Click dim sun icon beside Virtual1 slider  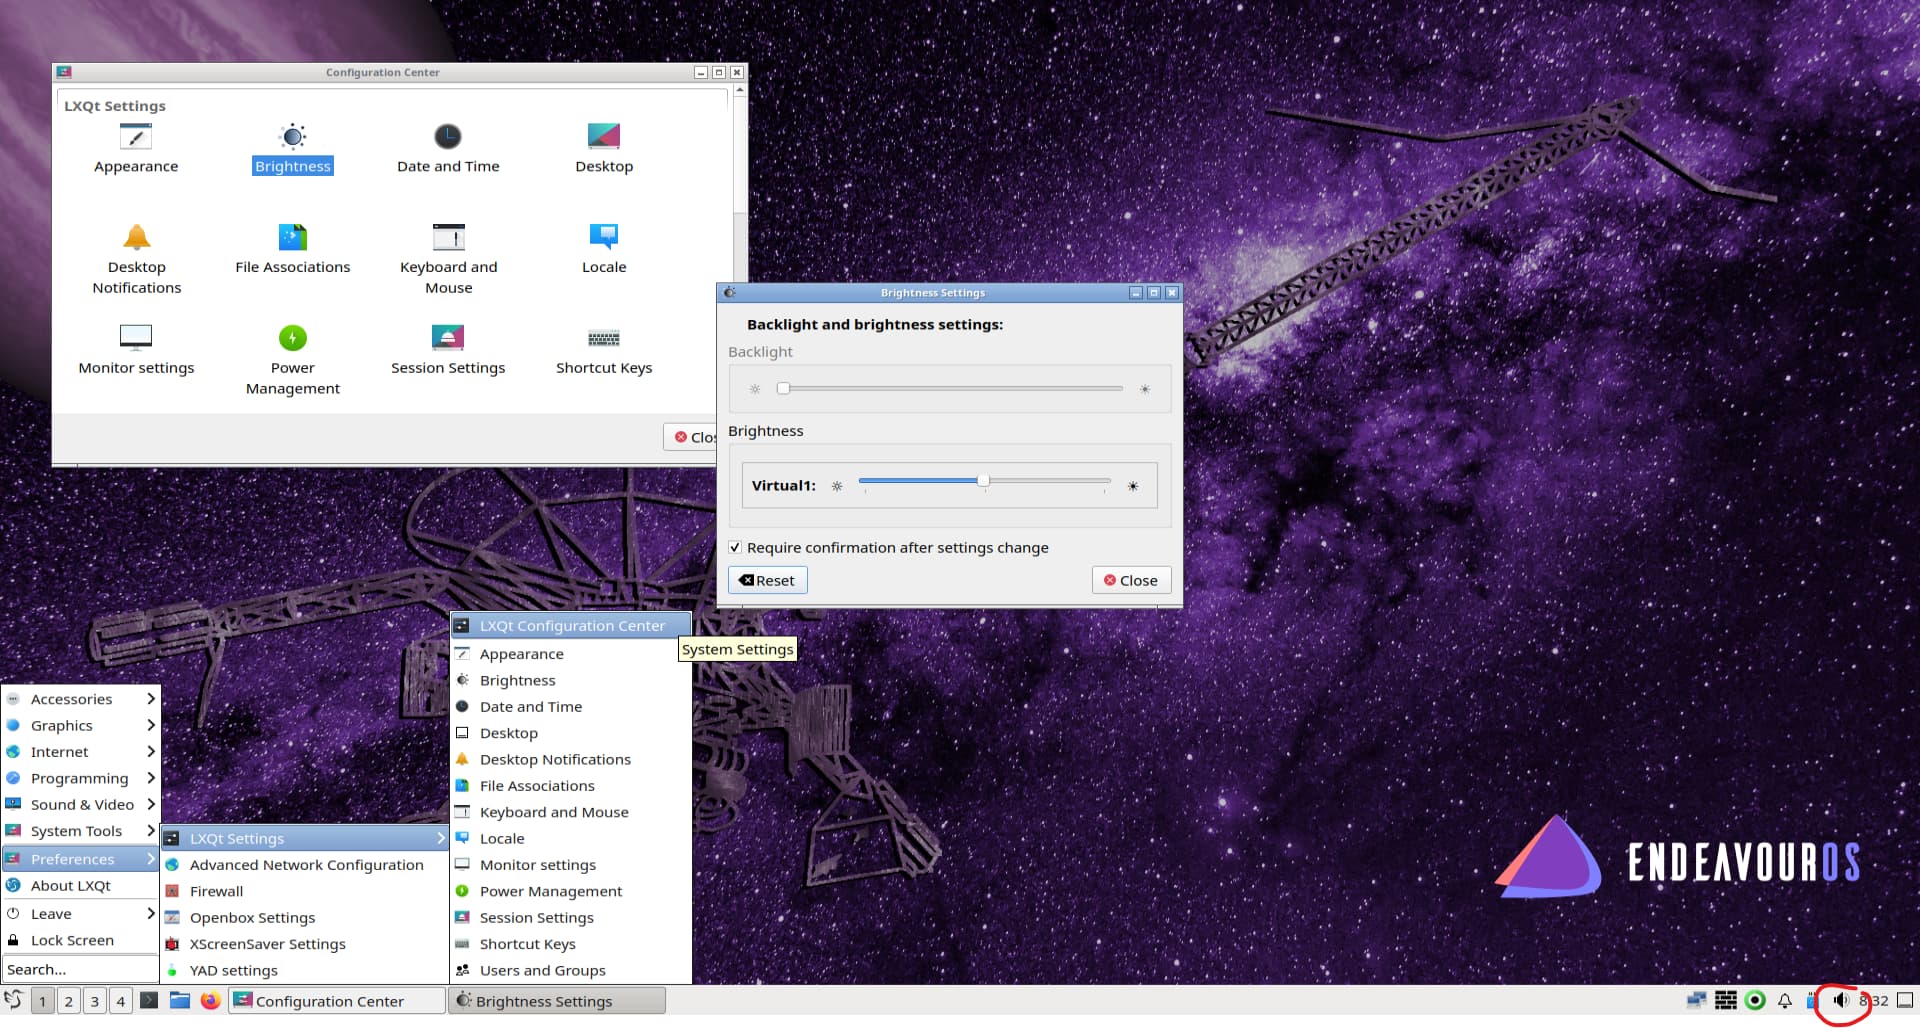pyautogui.click(x=837, y=486)
